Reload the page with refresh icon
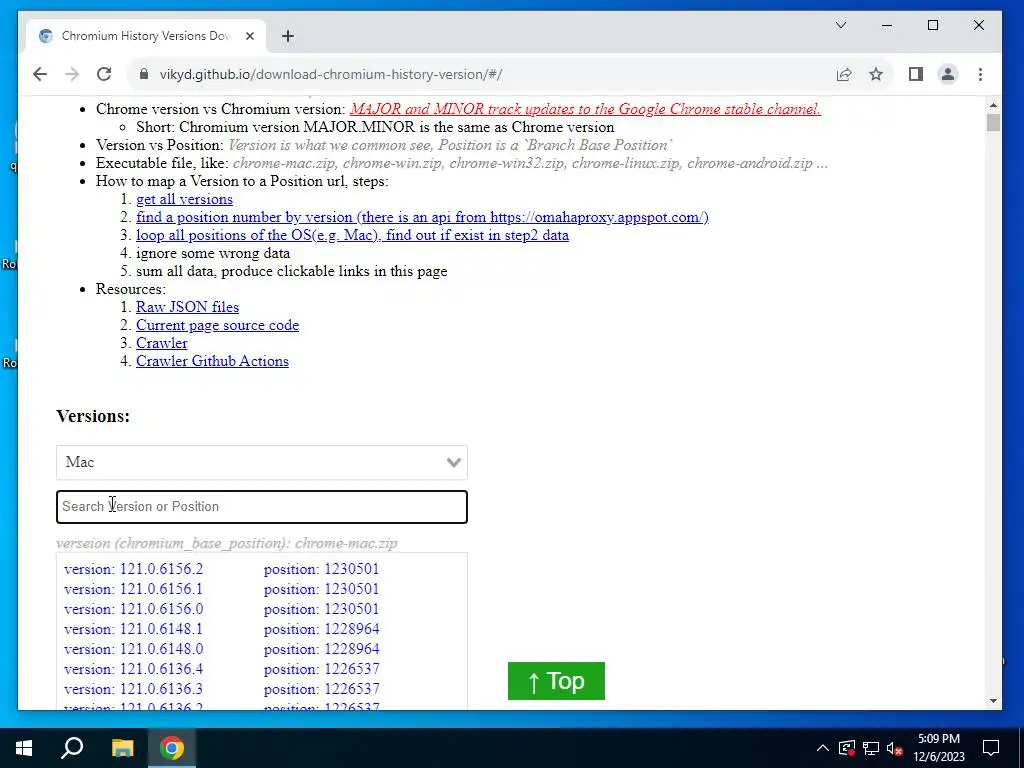1024x768 pixels. coord(104,74)
